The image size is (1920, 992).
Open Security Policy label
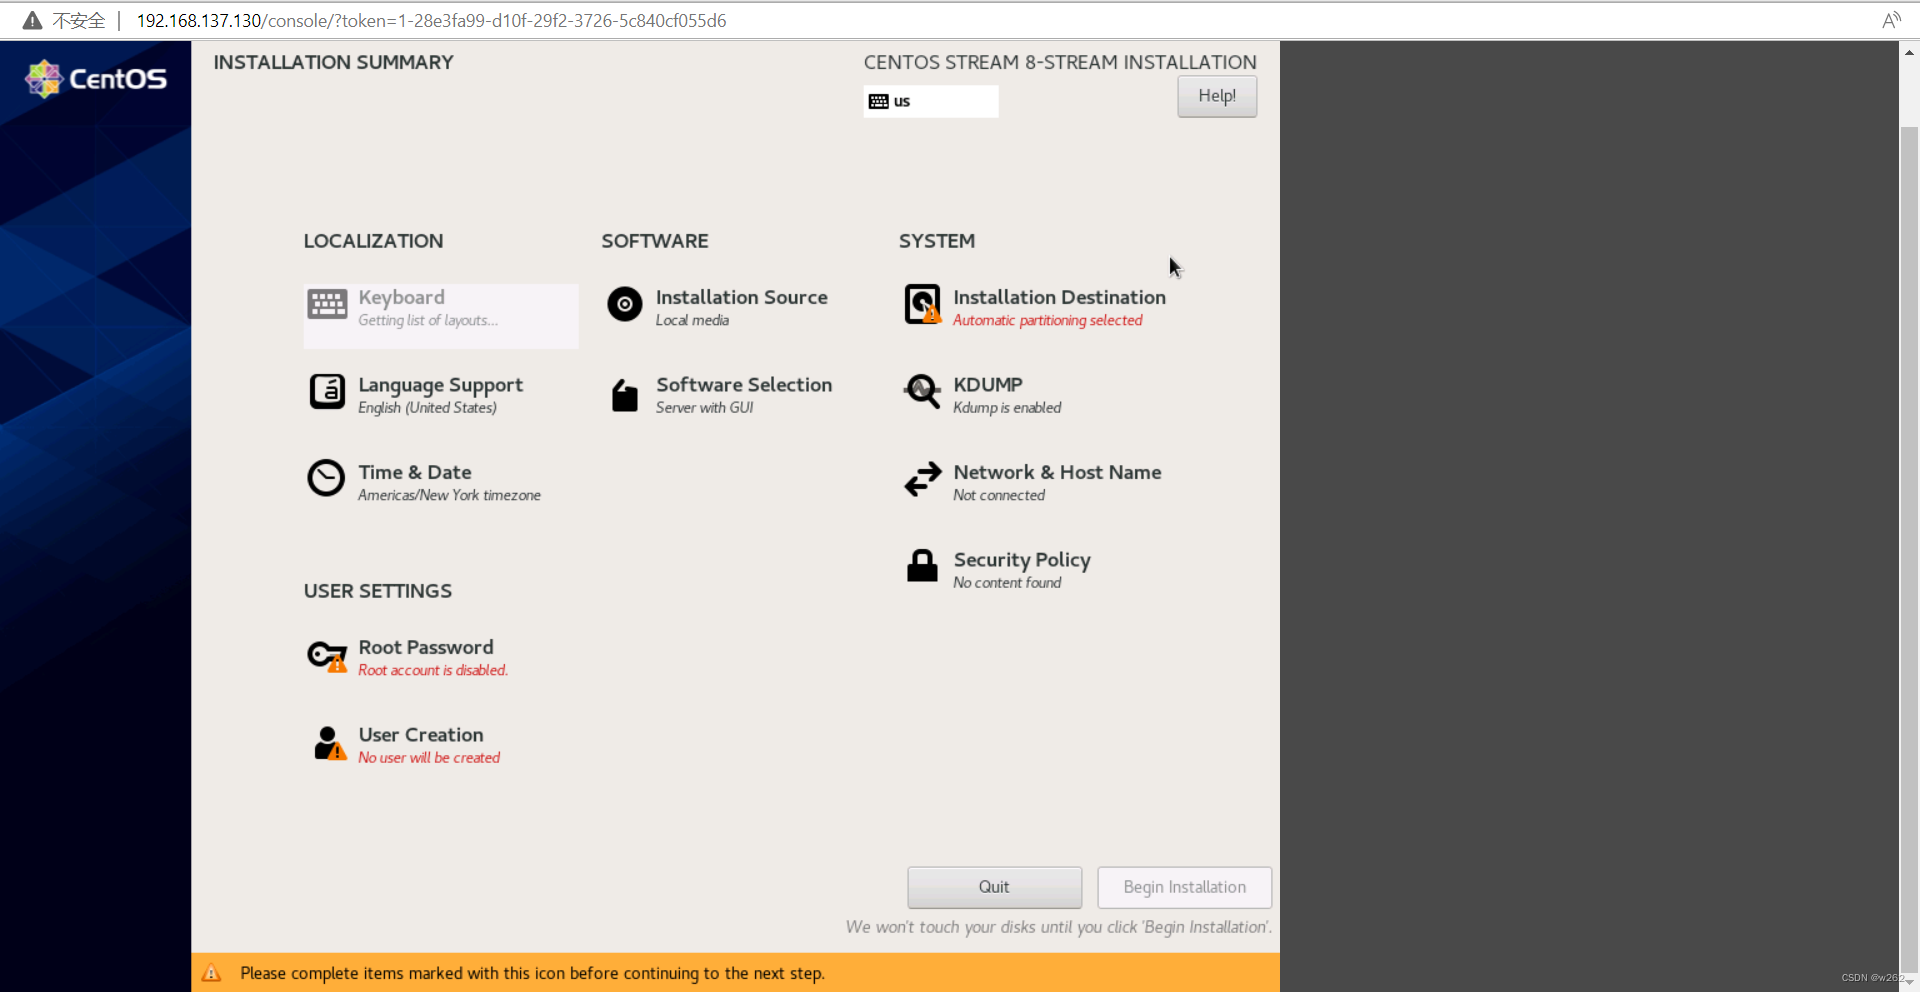pyautogui.click(x=1022, y=560)
